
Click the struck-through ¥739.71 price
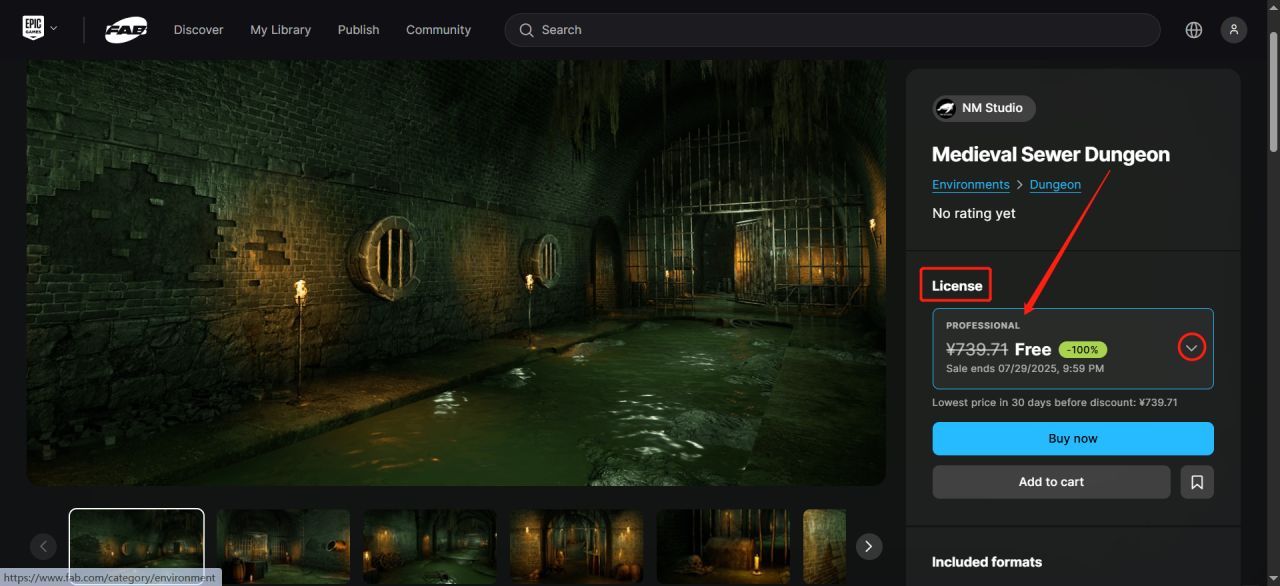977,349
